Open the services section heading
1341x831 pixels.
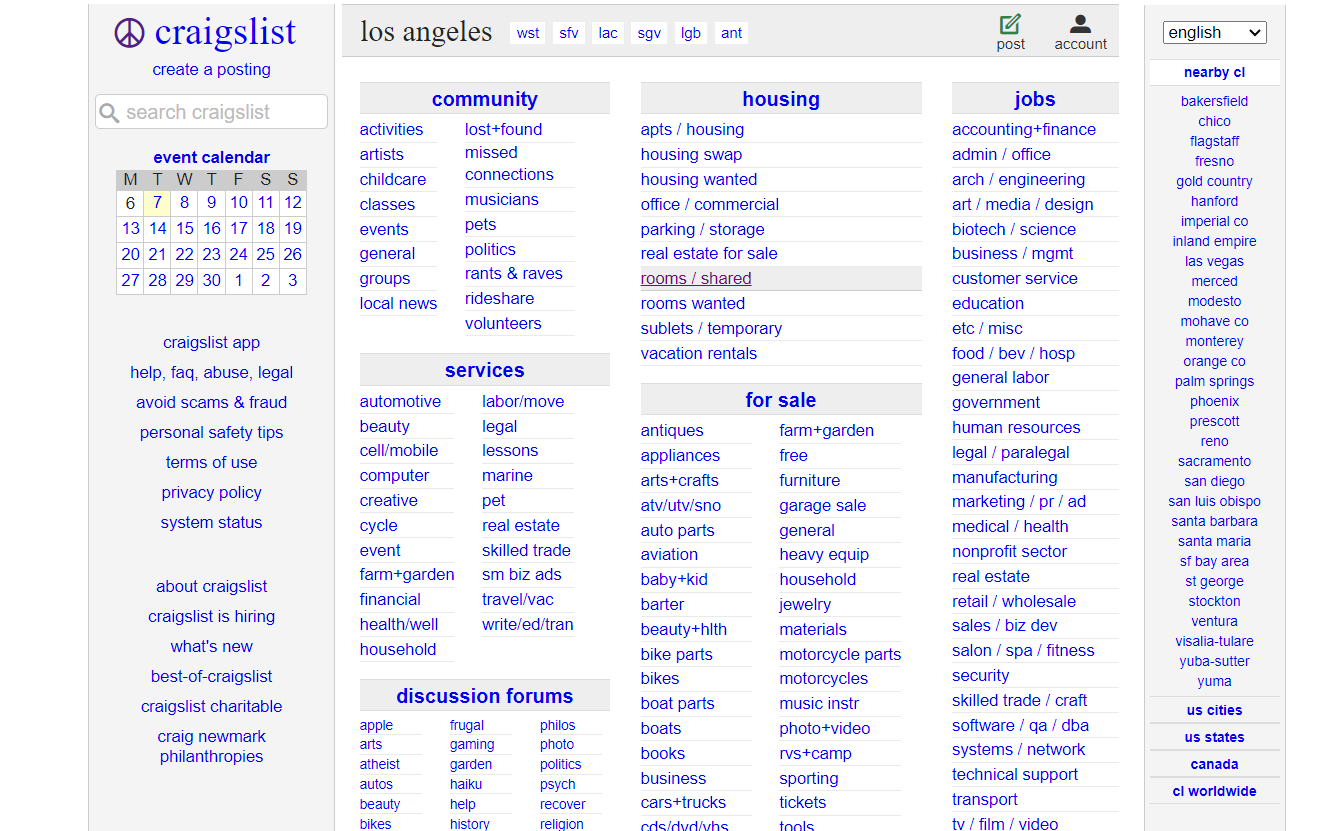click(485, 370)
